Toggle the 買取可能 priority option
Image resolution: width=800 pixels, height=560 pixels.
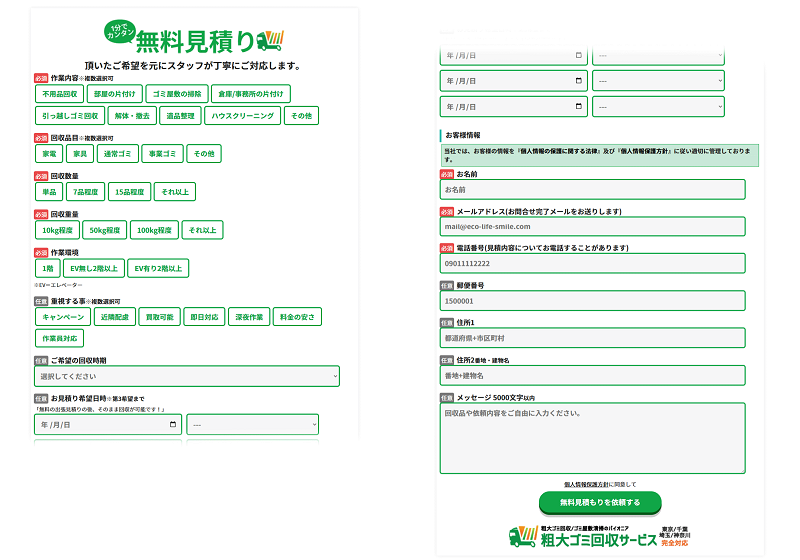tap(160, 317)
